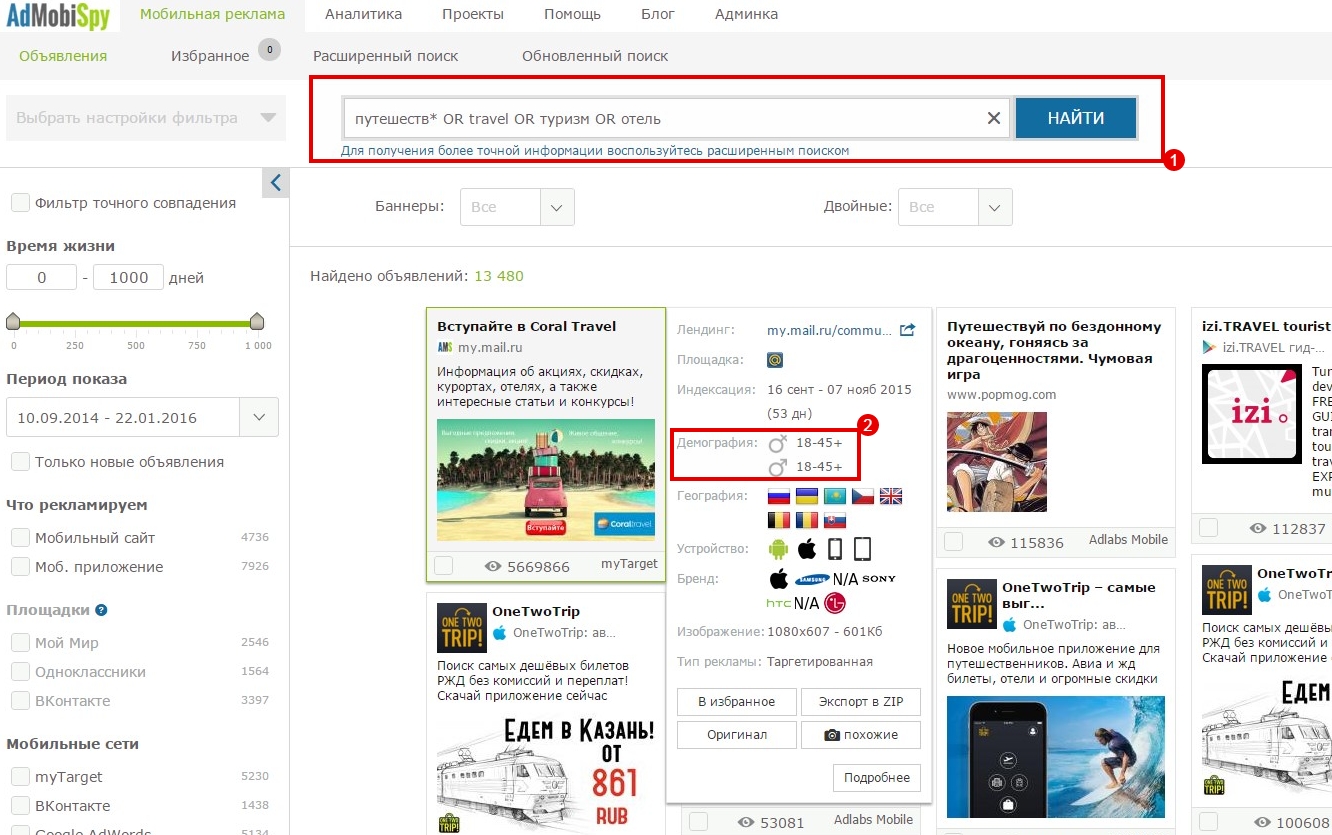Image resolution: width=1332 pixels, height=835 pixels.
Task: Switch to Расширенный поиск tab
Action: point(385,56)
